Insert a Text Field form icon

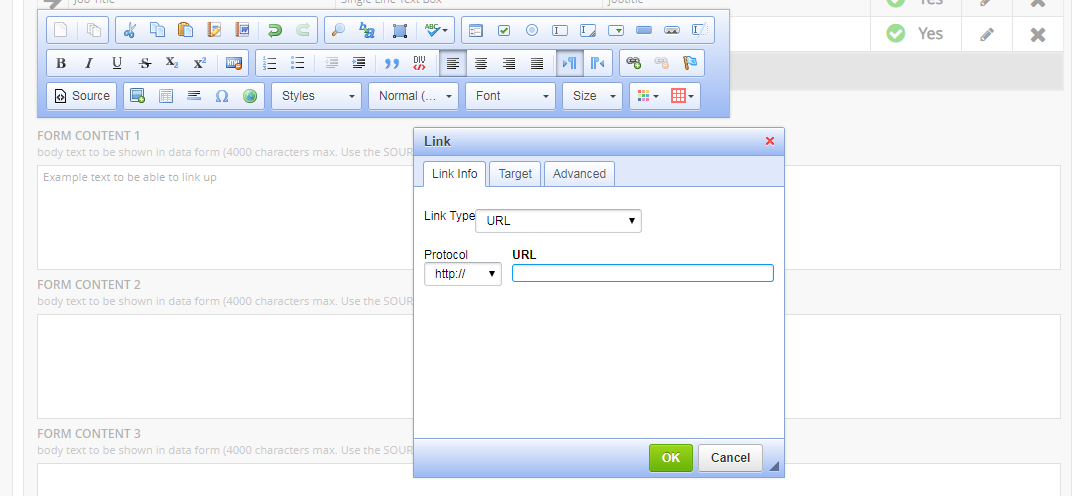tap(560, 30)
